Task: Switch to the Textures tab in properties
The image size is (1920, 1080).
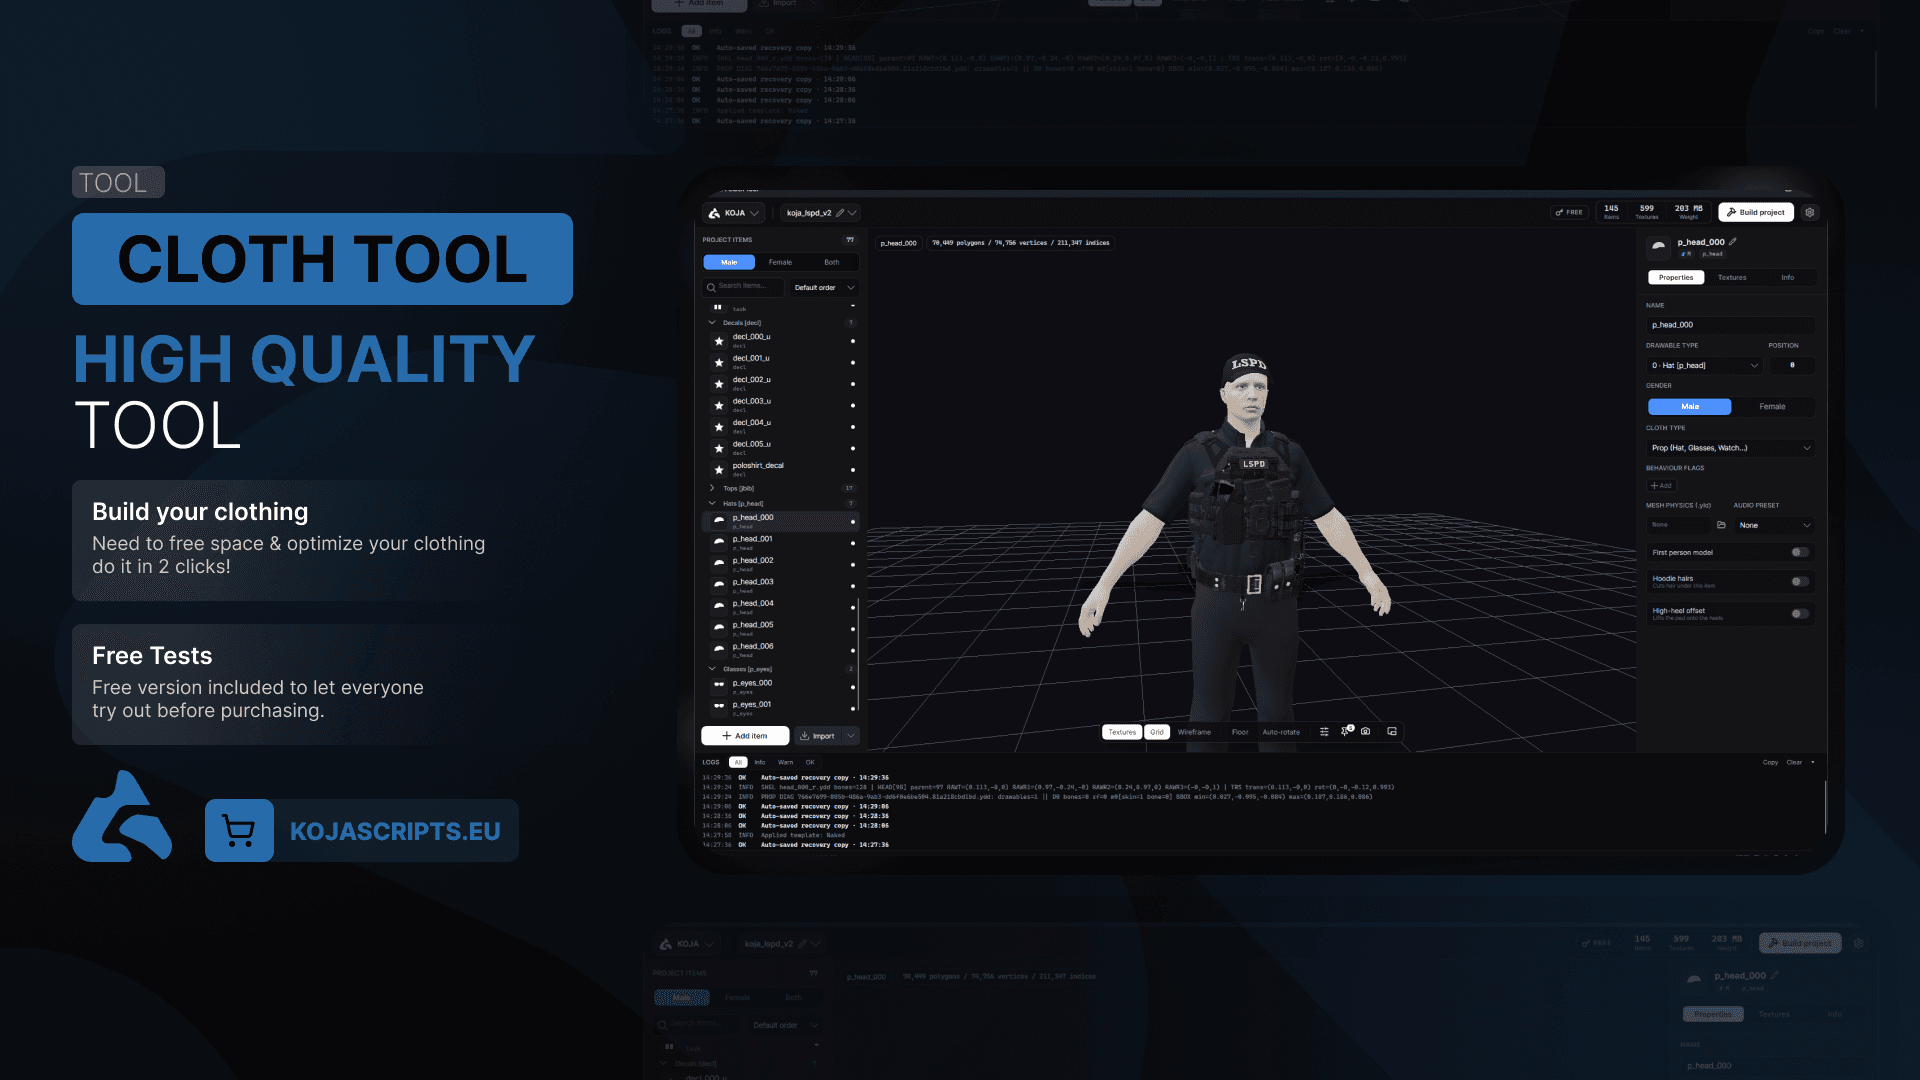Action: point(1732,278)
